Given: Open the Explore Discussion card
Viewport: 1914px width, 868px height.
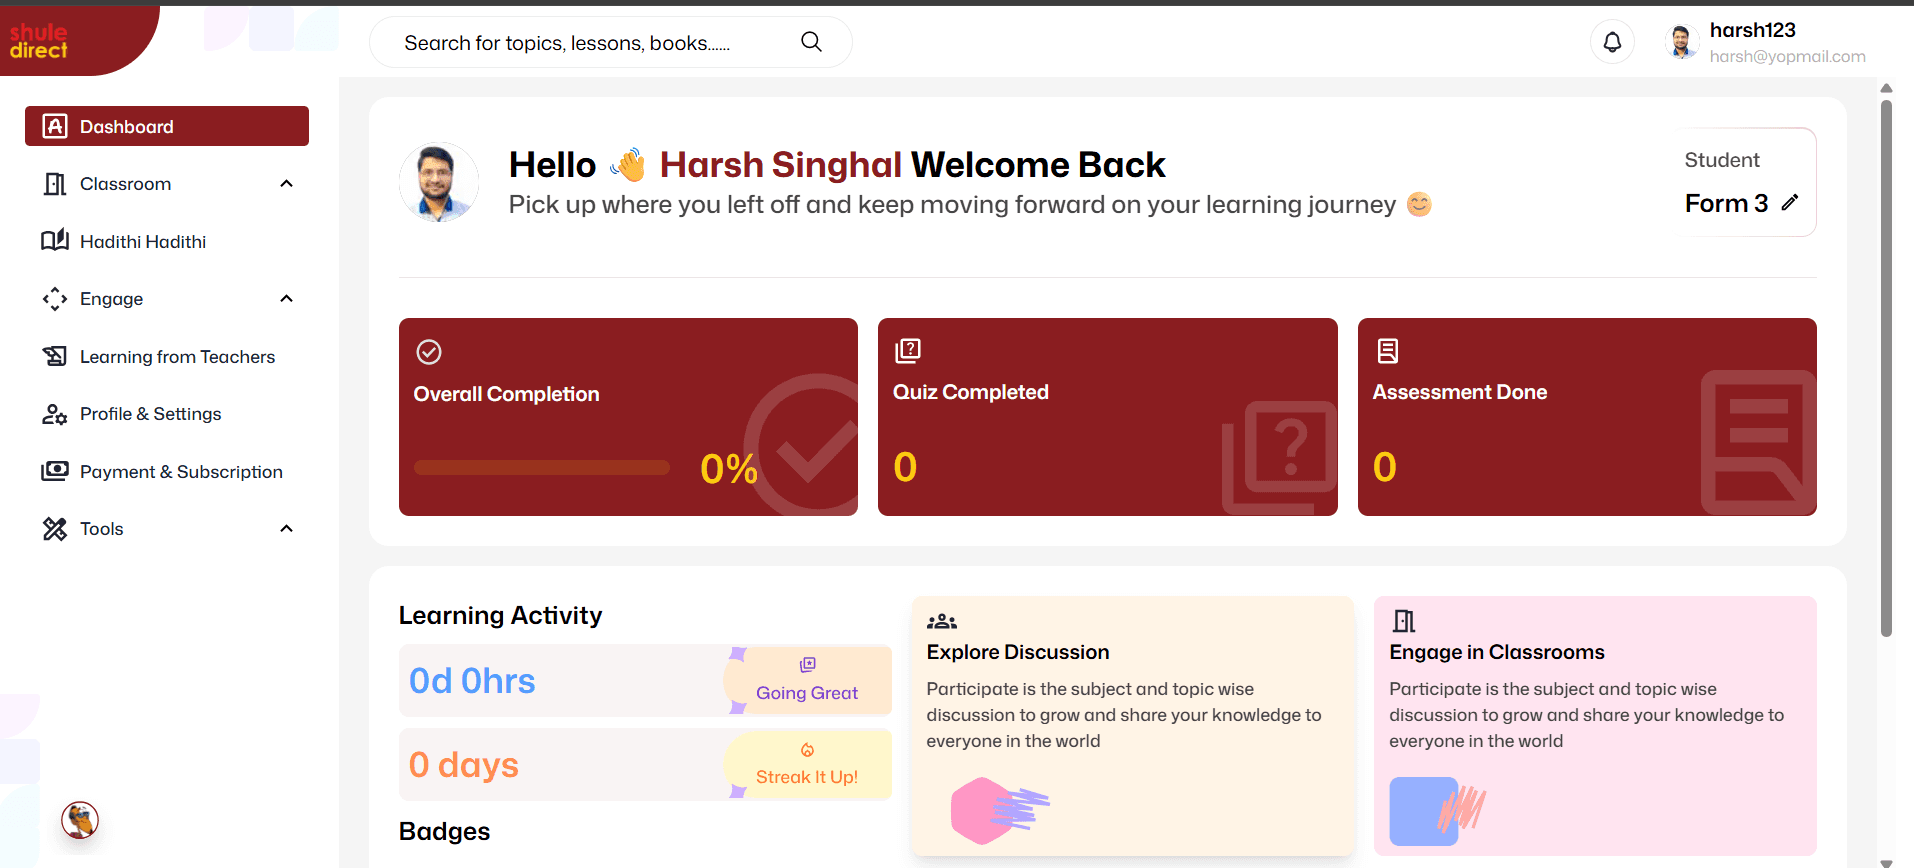Looking at the screenshot, I should pos(1132,726).
